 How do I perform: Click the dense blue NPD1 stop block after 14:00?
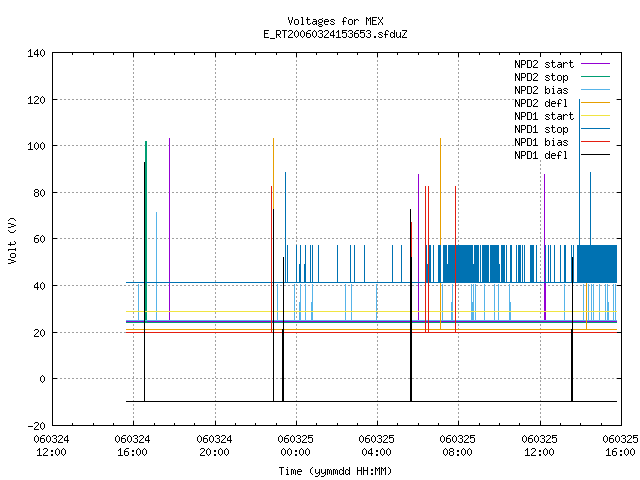click(x=597, y=264)
